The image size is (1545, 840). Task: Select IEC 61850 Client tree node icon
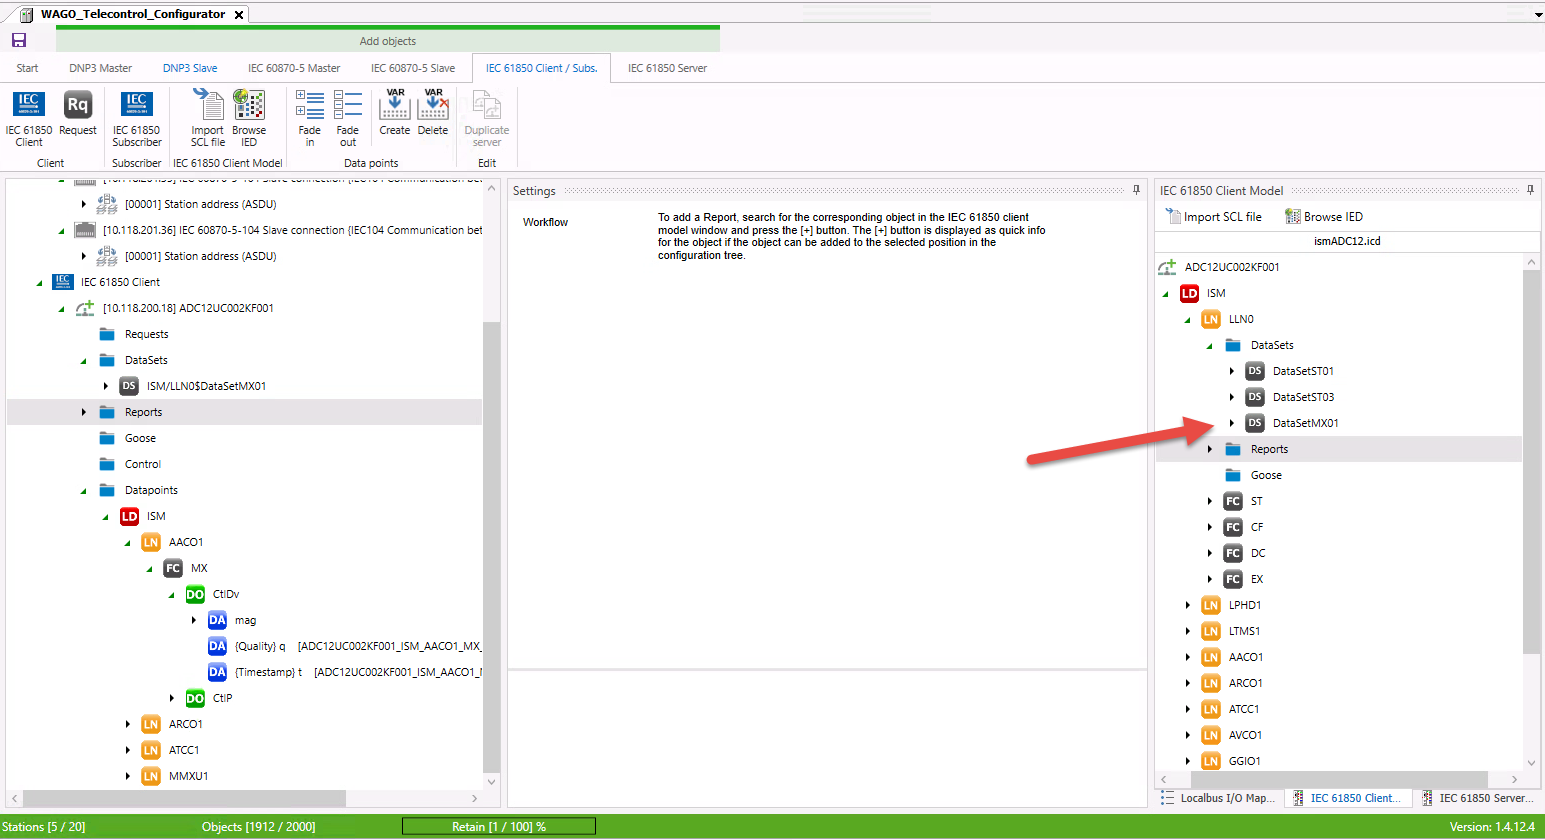pos(63,282)
